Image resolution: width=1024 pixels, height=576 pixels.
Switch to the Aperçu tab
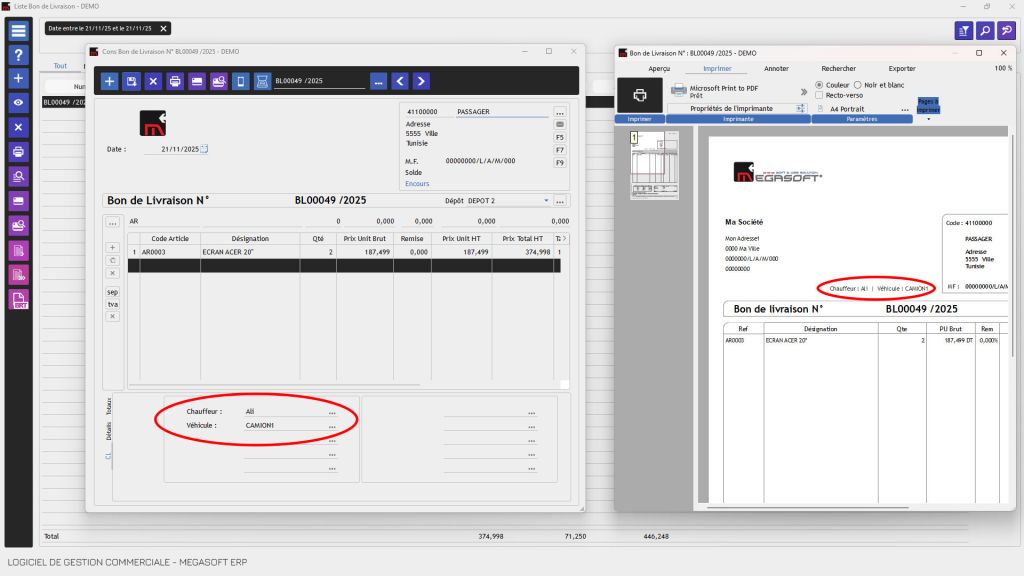click(x=659, y=69)
